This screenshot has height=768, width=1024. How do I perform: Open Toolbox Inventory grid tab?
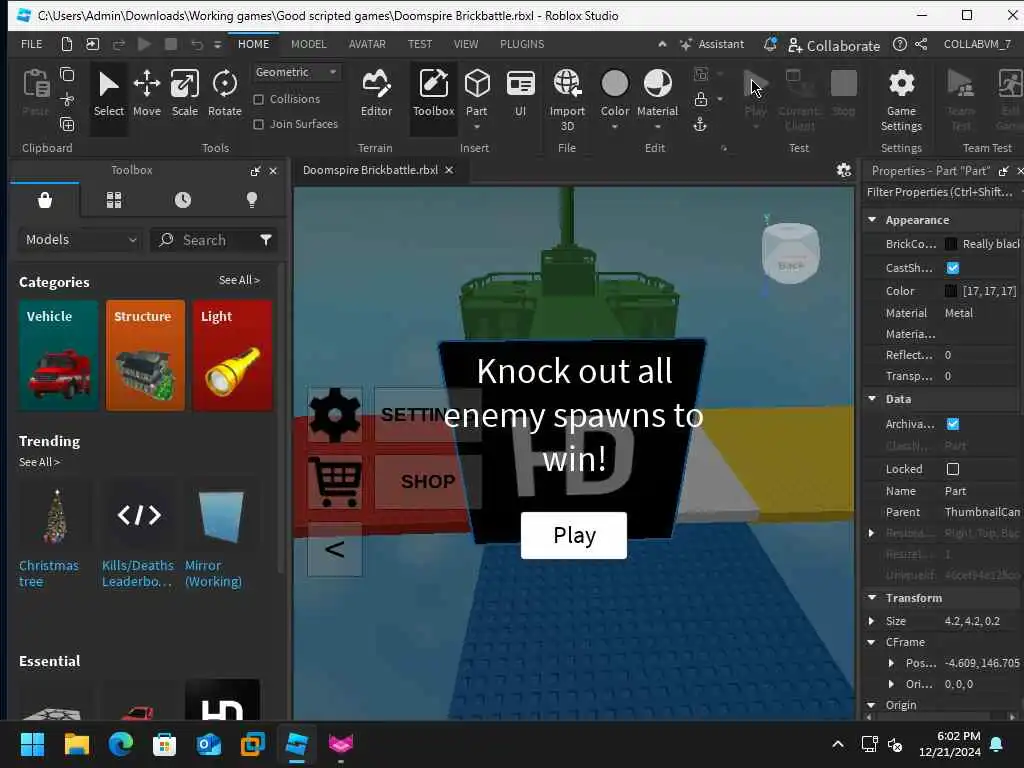click(114, 200)
